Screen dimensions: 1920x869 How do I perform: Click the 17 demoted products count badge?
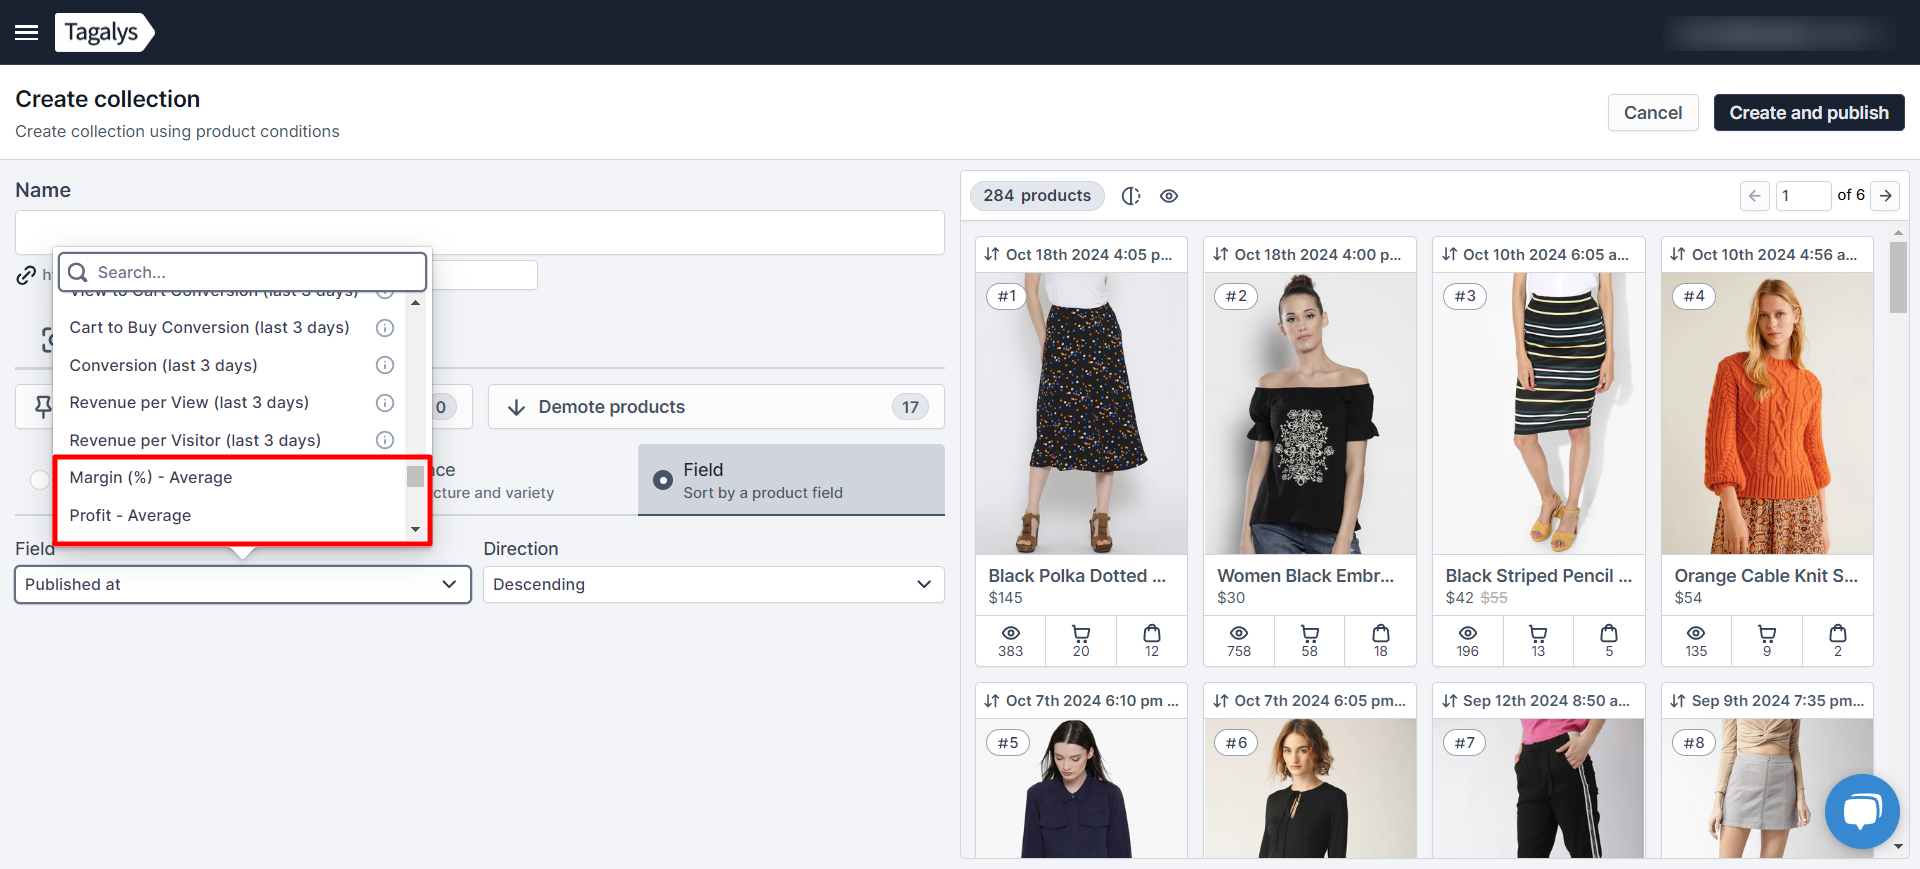point(910,407)
